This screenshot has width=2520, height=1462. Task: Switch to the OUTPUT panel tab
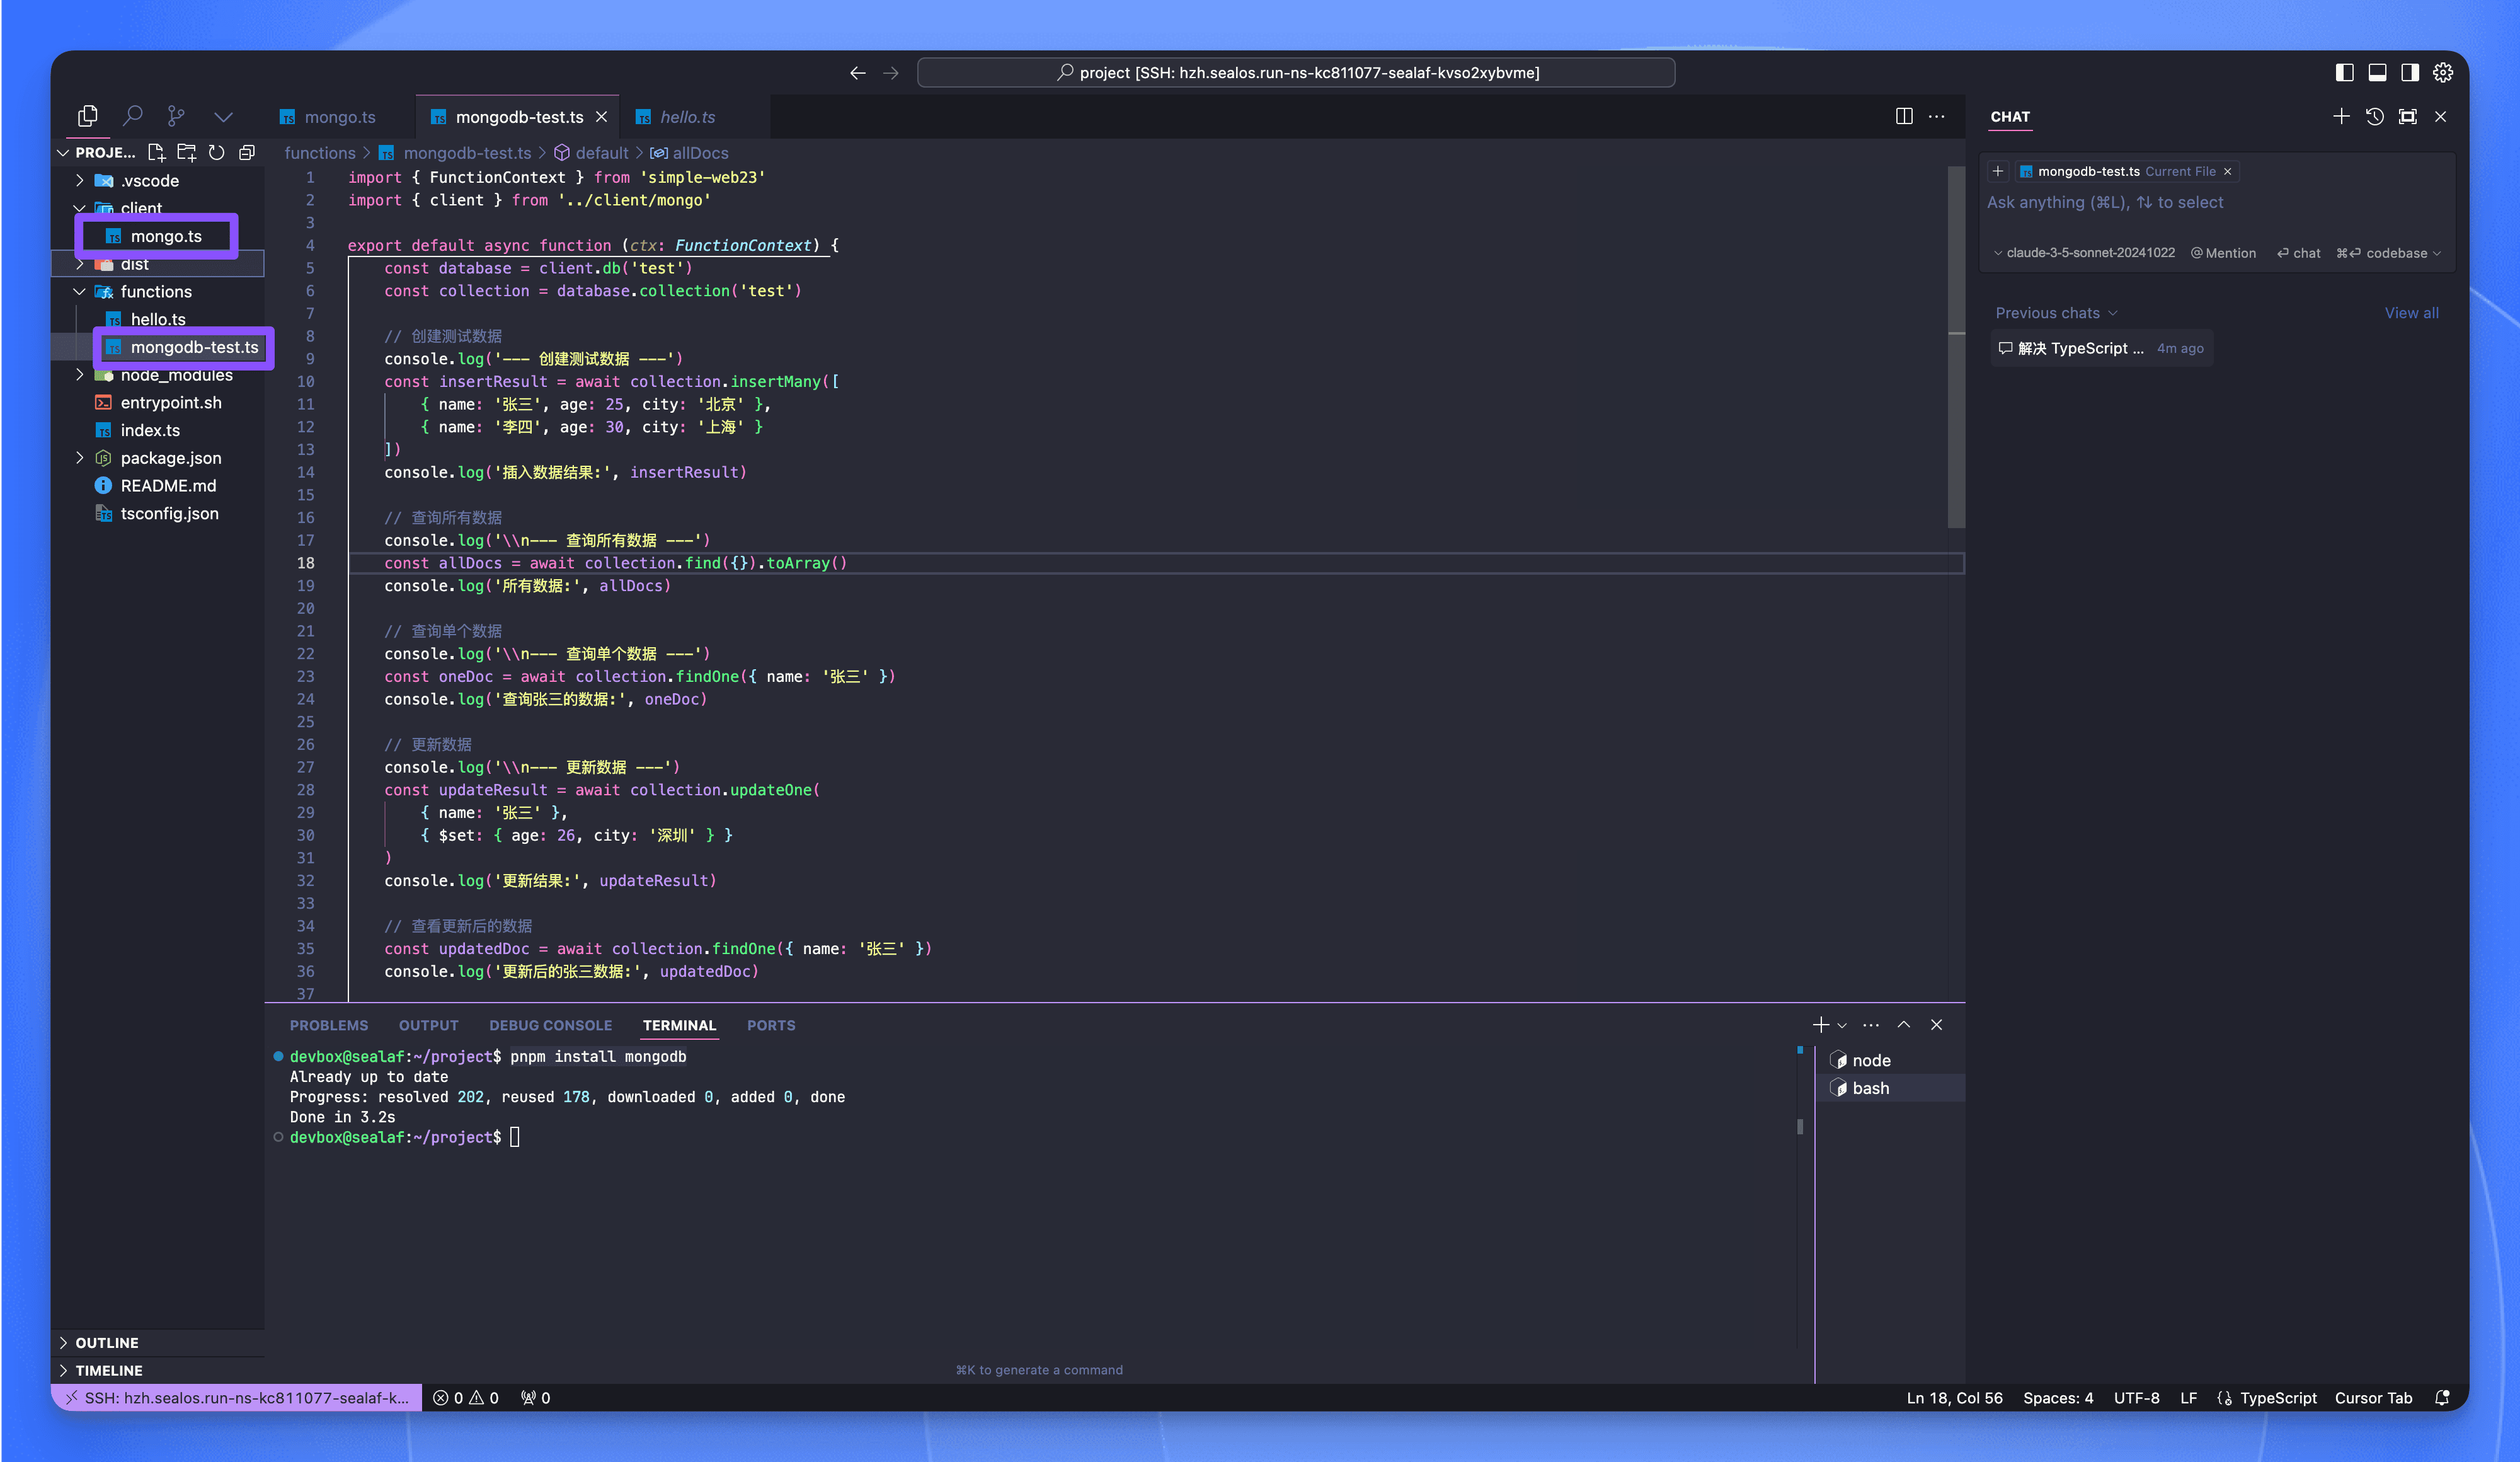pyautogui.click(x=428, y=1025)
